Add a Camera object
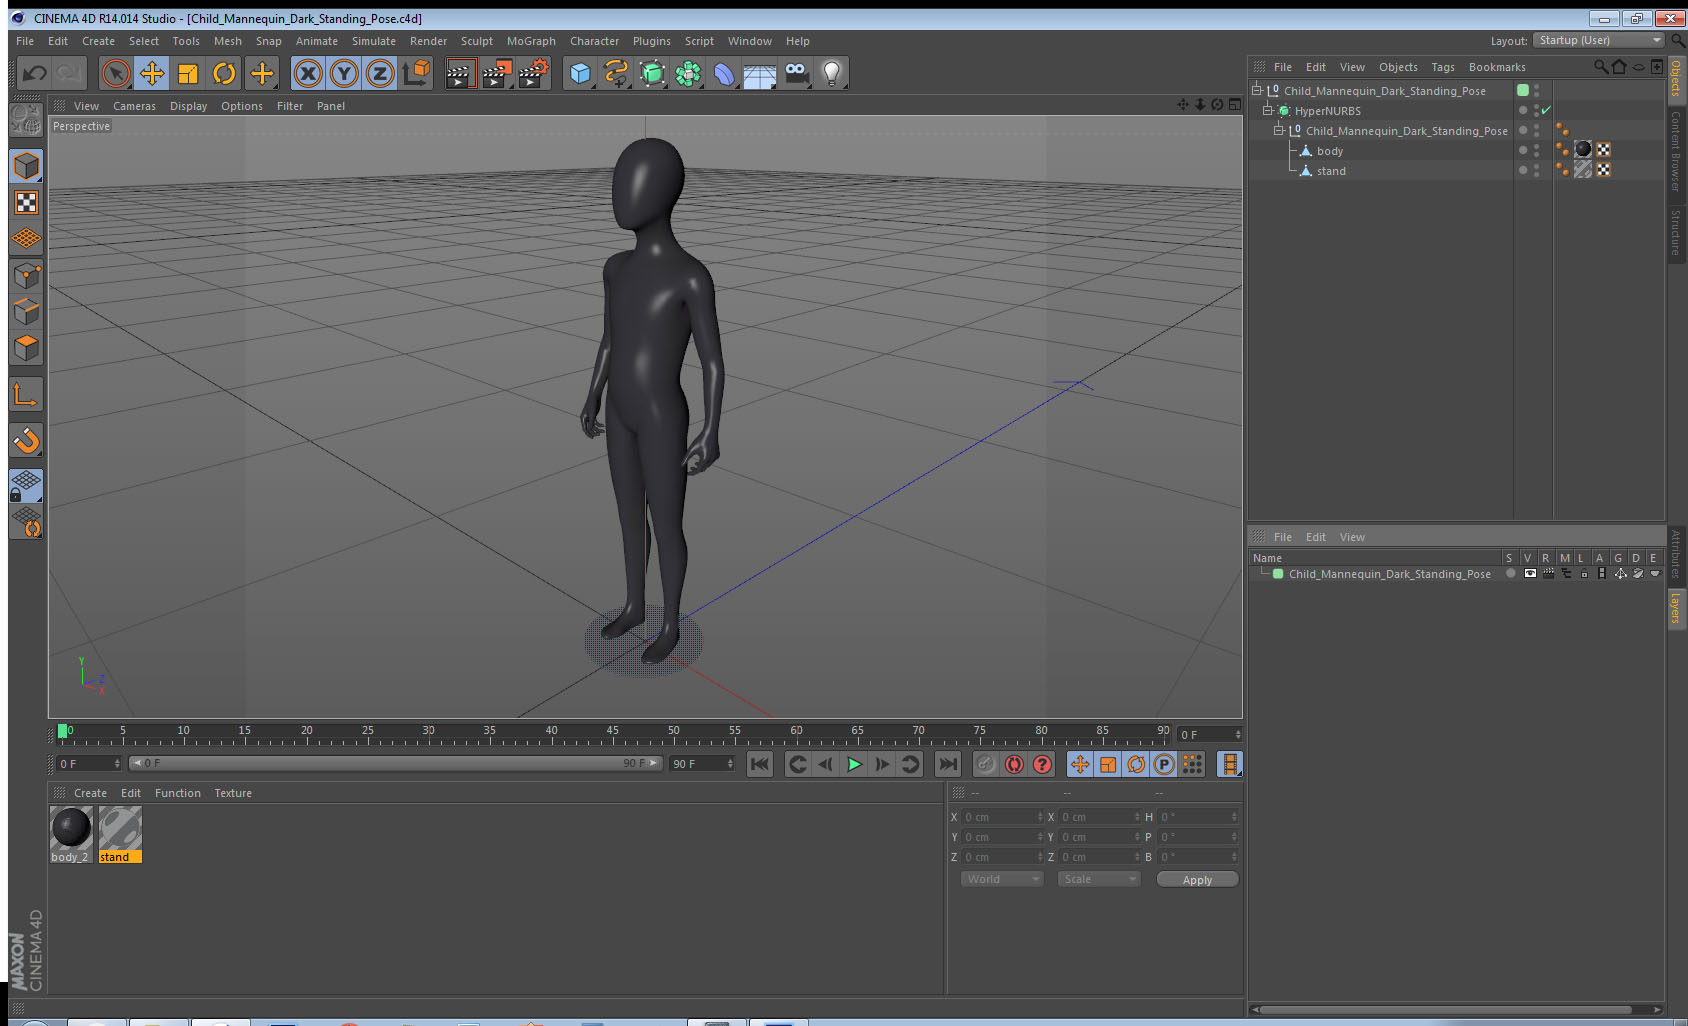Viewport: 1688px width, 1026px height. click(x=796, y=73)
